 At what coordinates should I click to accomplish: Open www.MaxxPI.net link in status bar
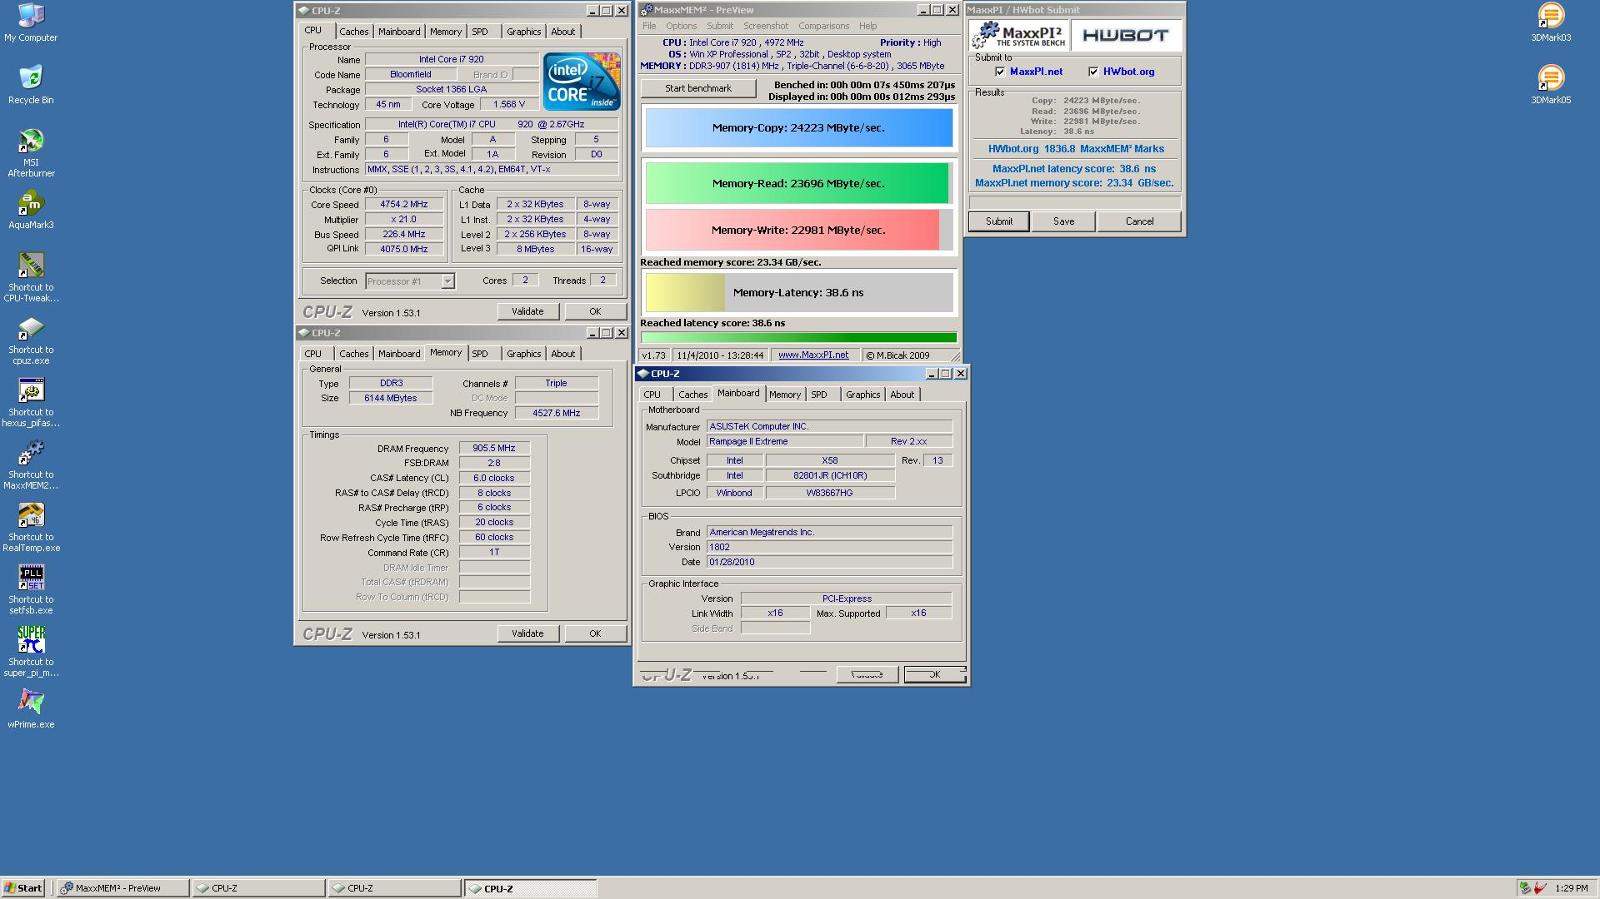(813, 355)
